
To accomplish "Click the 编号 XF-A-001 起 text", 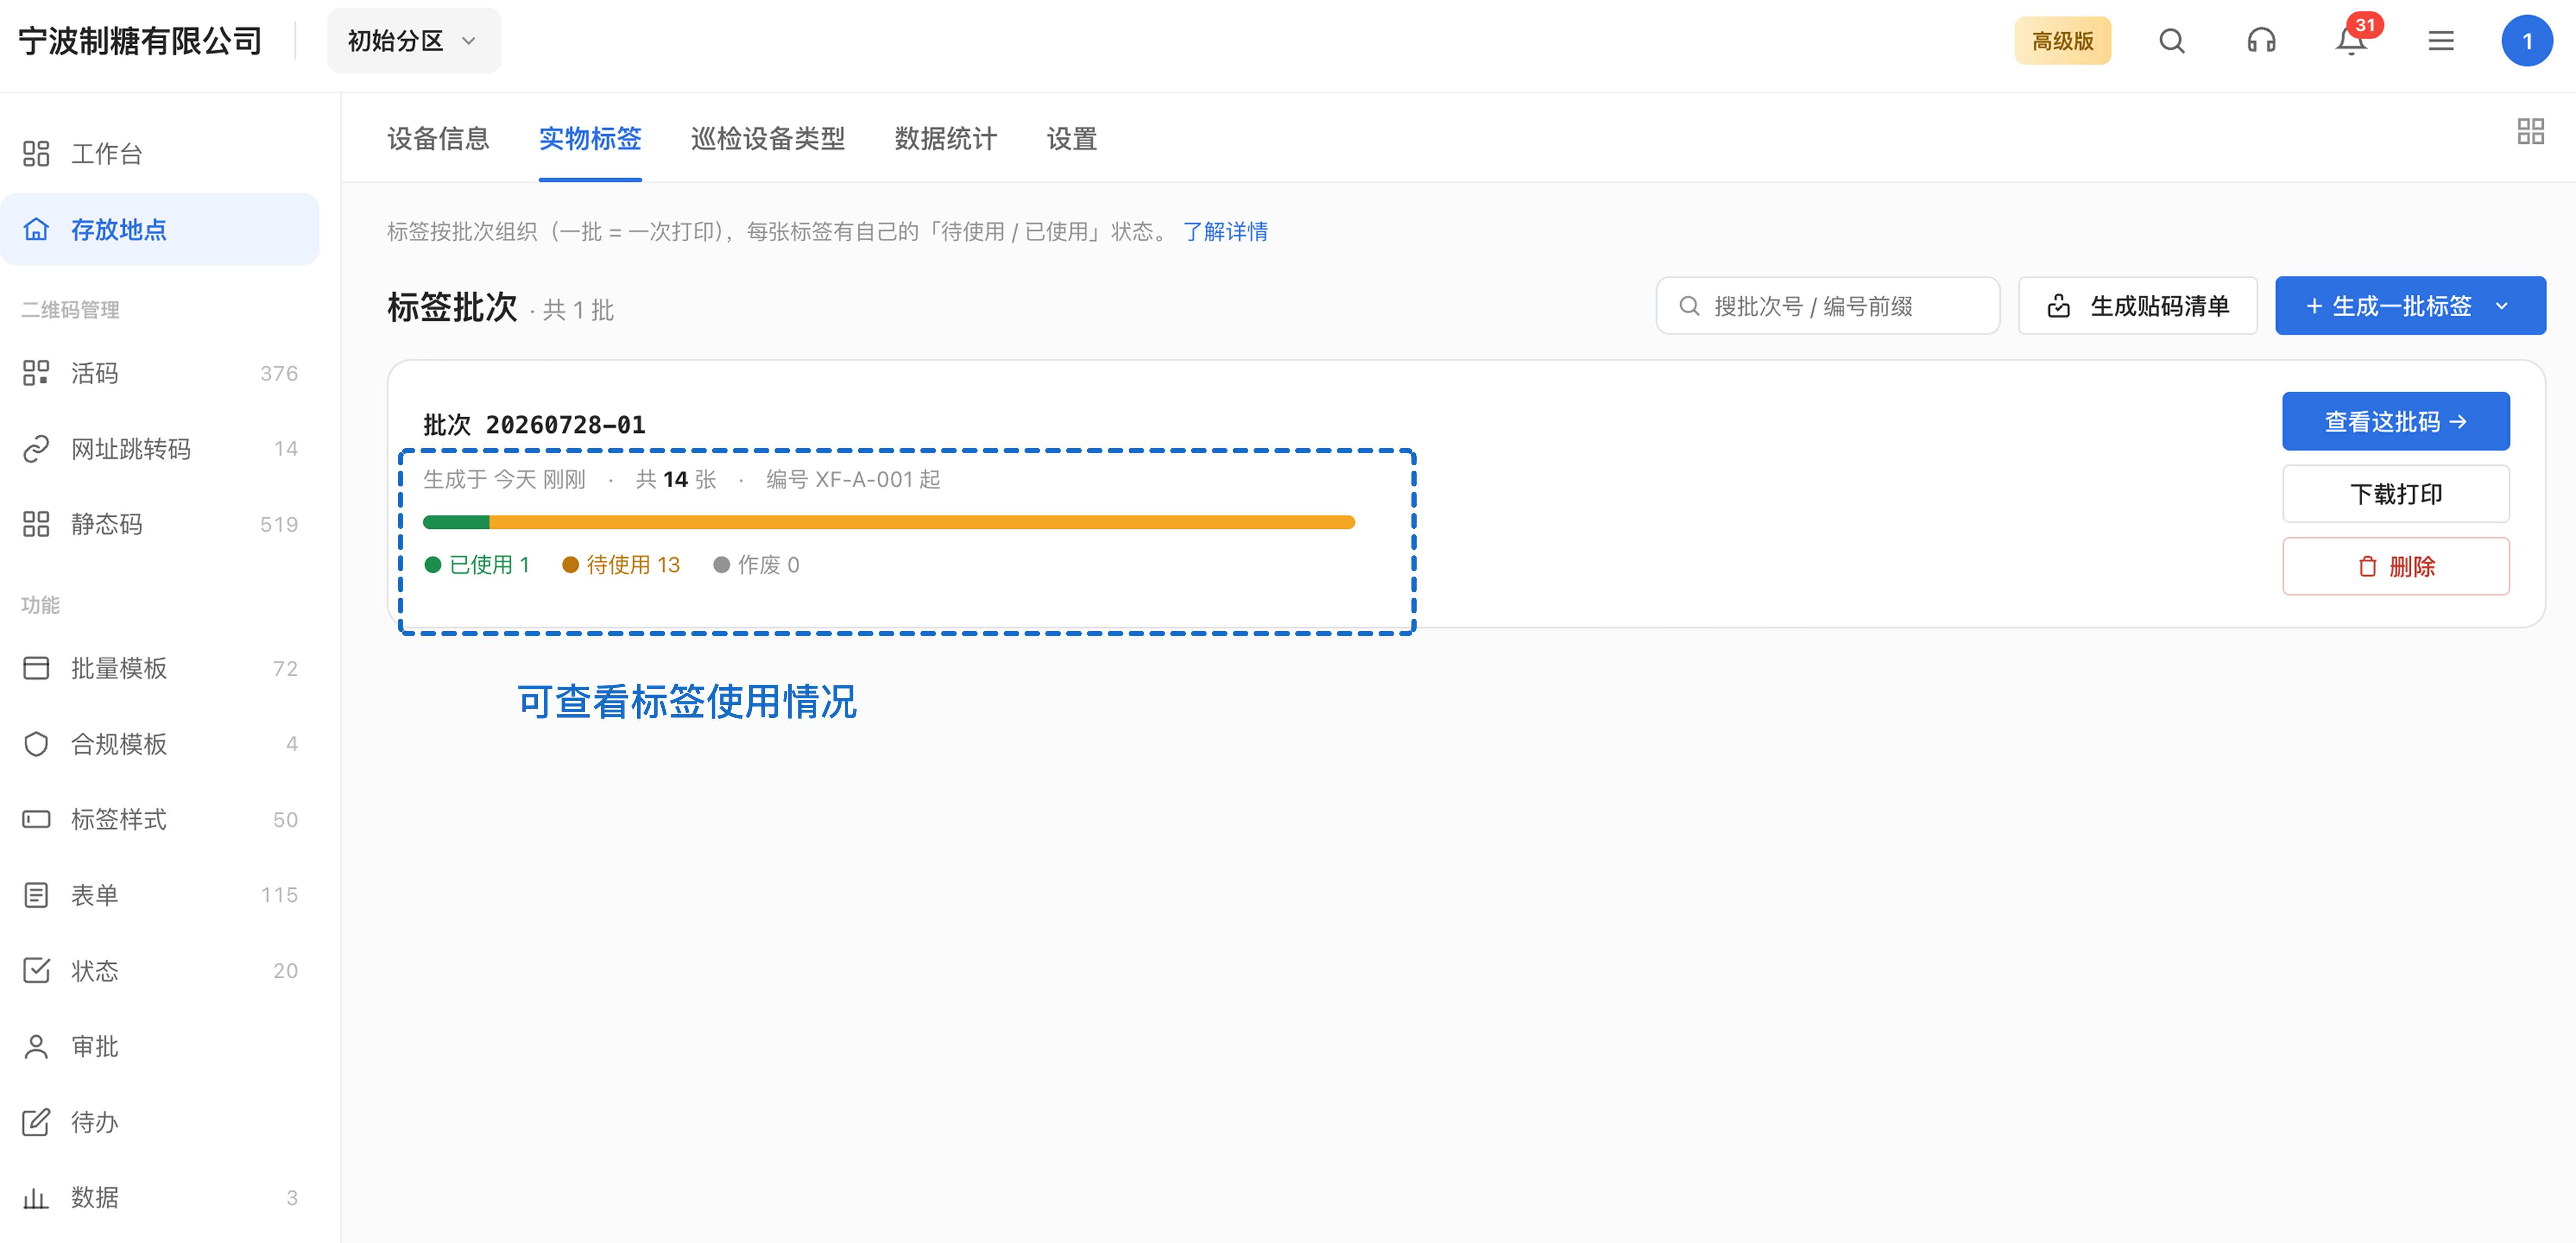I will (x=853, y=480).
